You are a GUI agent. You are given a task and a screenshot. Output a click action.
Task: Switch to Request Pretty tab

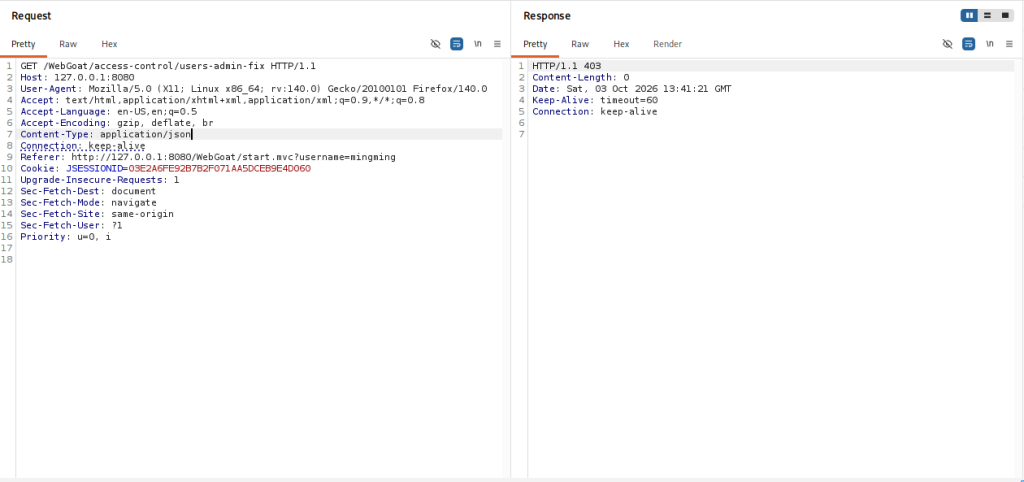pyautogui.click(x=24, y=44)
